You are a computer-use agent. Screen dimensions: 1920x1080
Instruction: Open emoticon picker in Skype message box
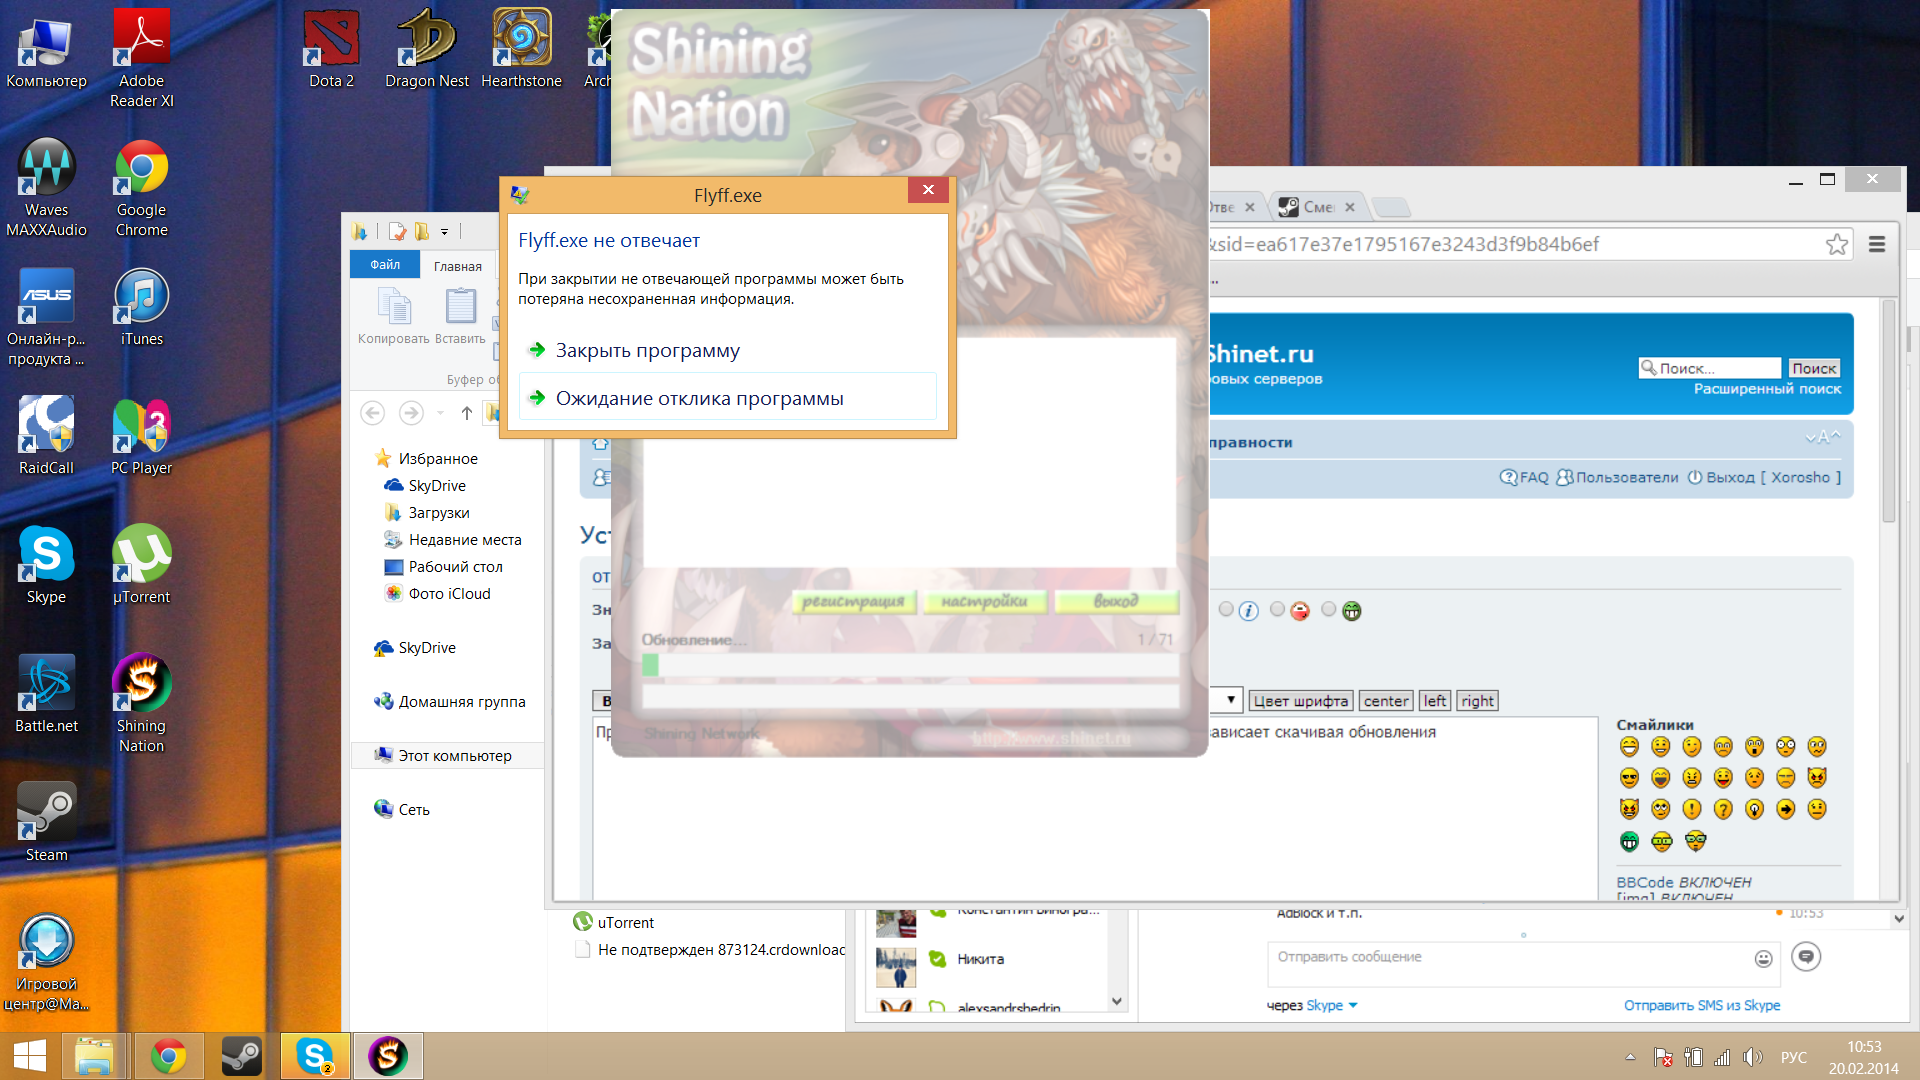(x=1763, y=958)
